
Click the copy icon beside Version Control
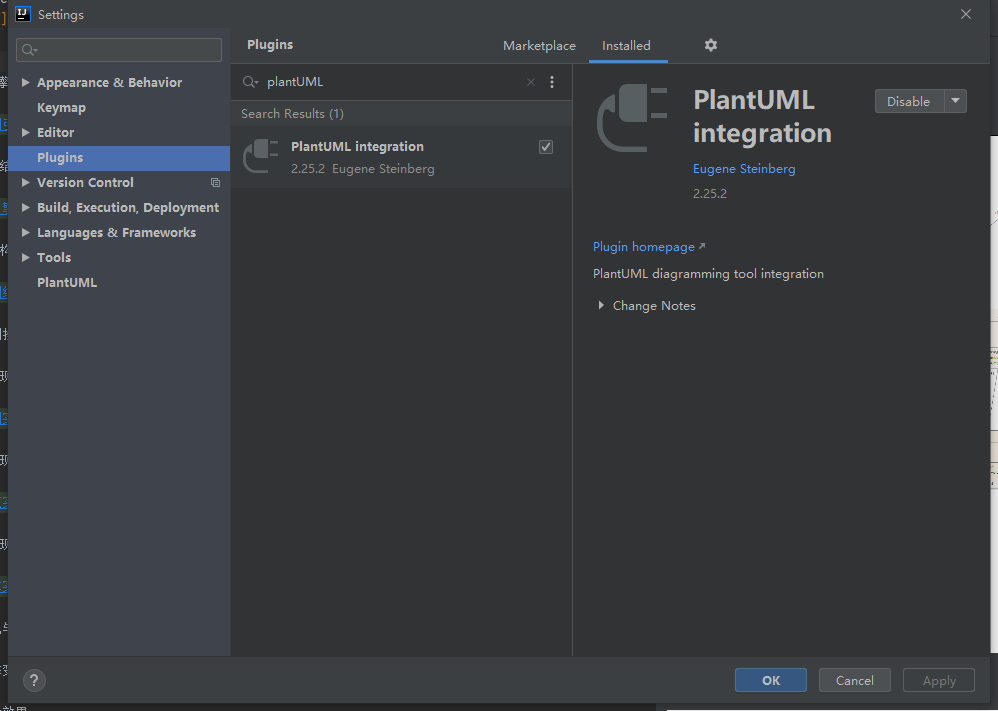(x=215, y=183)
